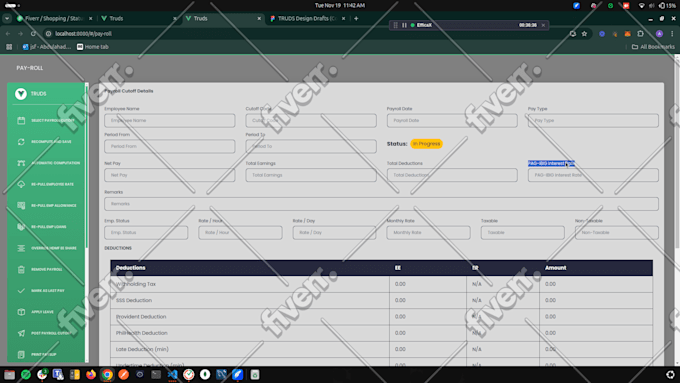Click the Remove Payroll trash icon
680x383 pixels.
point(21,269)
